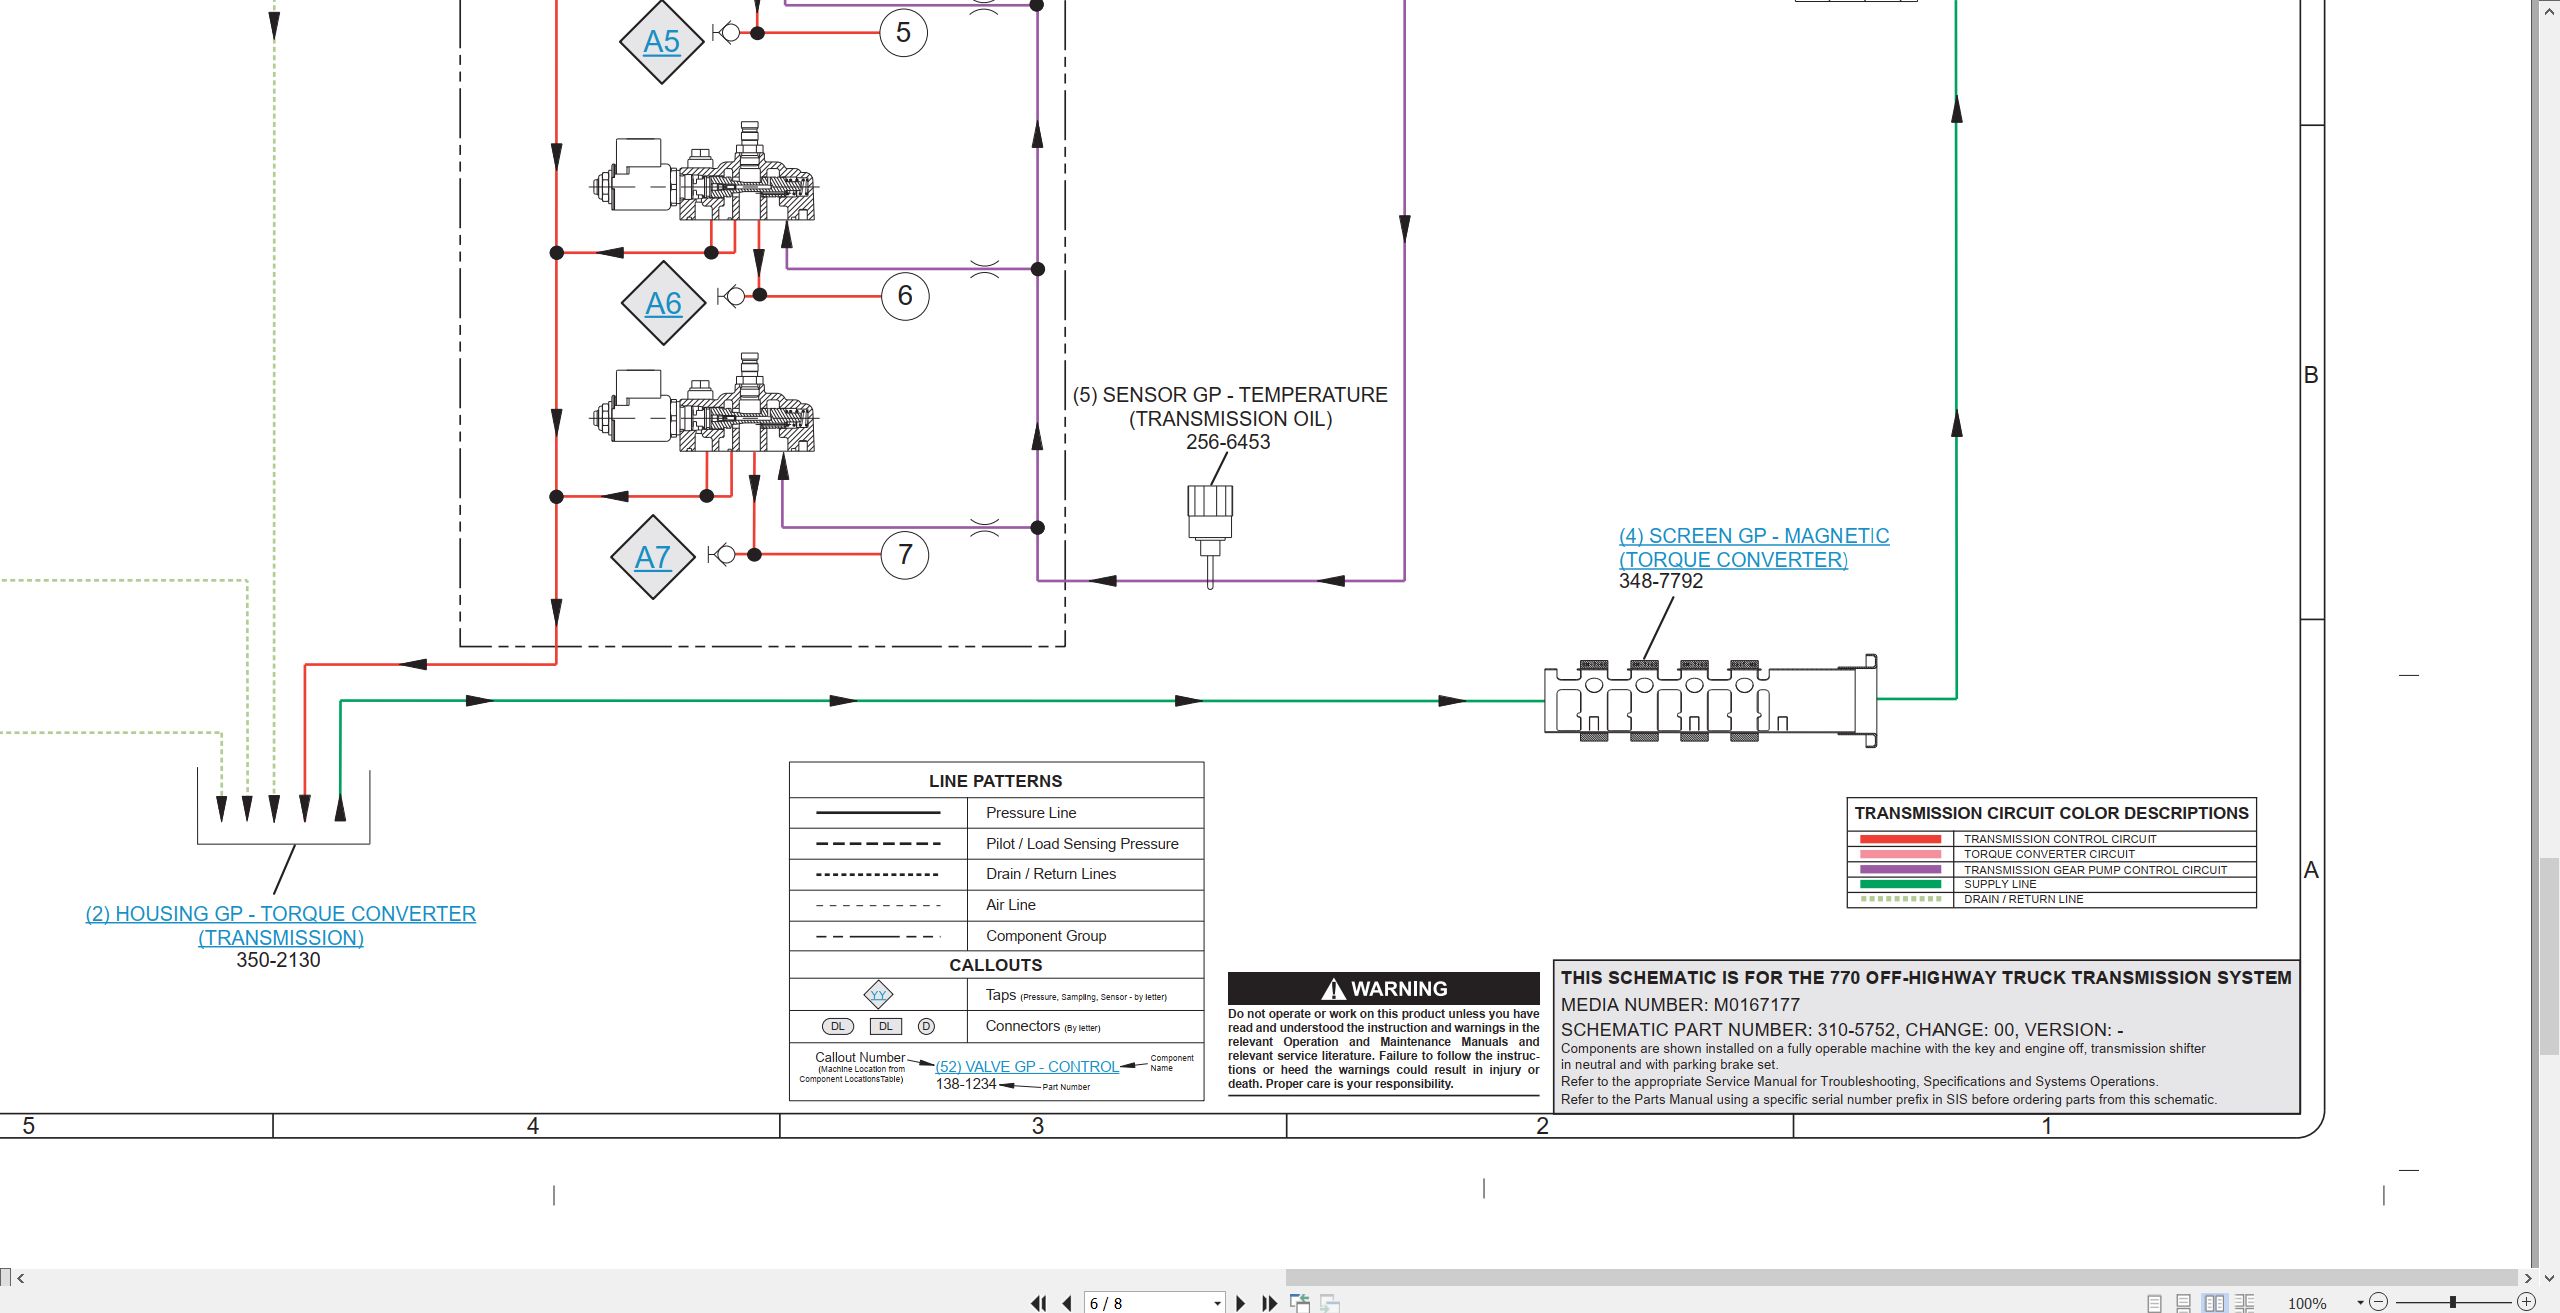
Task: Click the zoom in plus button
Action: [2526, 1302]
